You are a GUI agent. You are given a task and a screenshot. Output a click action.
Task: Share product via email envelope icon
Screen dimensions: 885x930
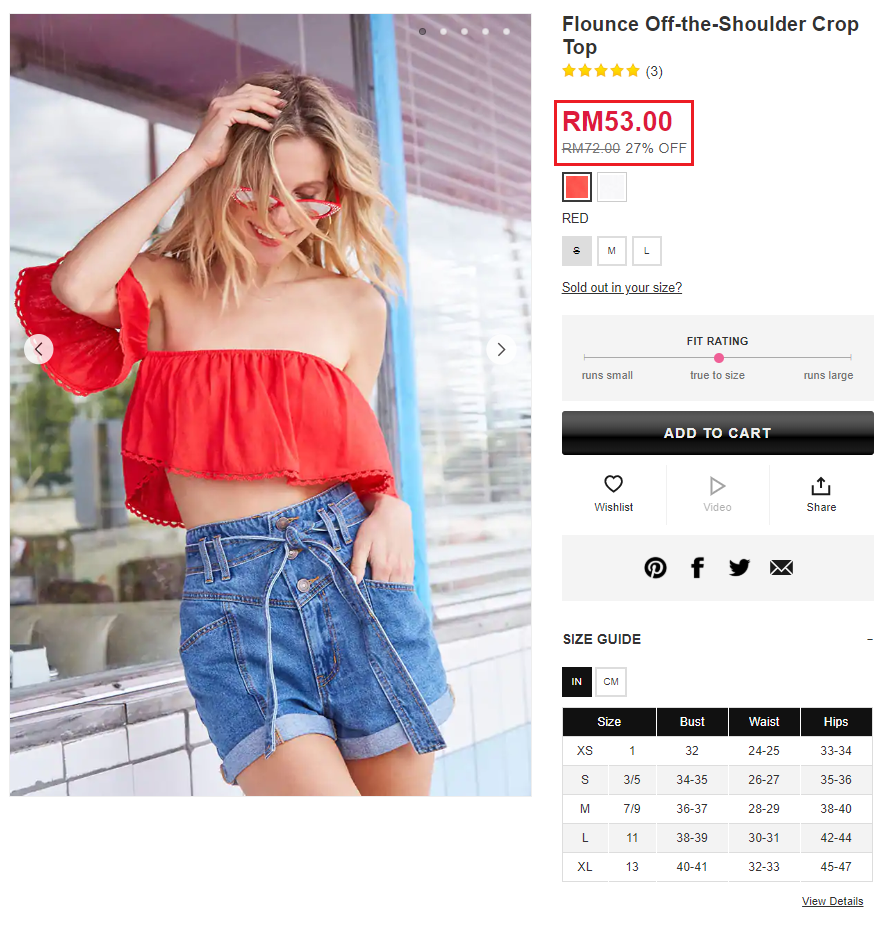(781, 568)
